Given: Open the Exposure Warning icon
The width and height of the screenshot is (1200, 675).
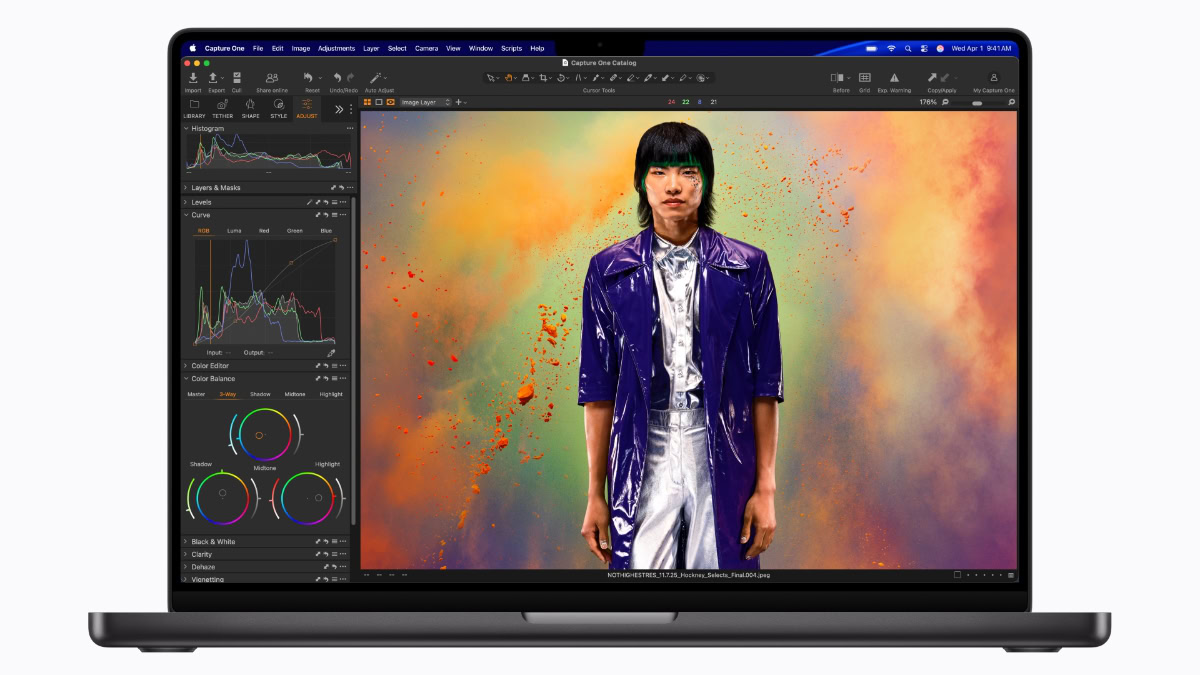Looking at the screenshot, I should (893, 77).
